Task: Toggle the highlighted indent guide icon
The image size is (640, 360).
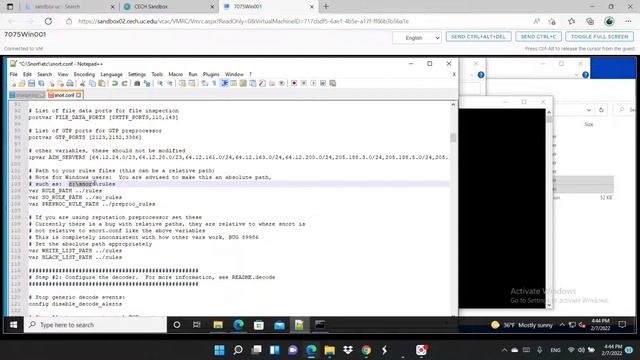Action: click(x=224, y=83)
